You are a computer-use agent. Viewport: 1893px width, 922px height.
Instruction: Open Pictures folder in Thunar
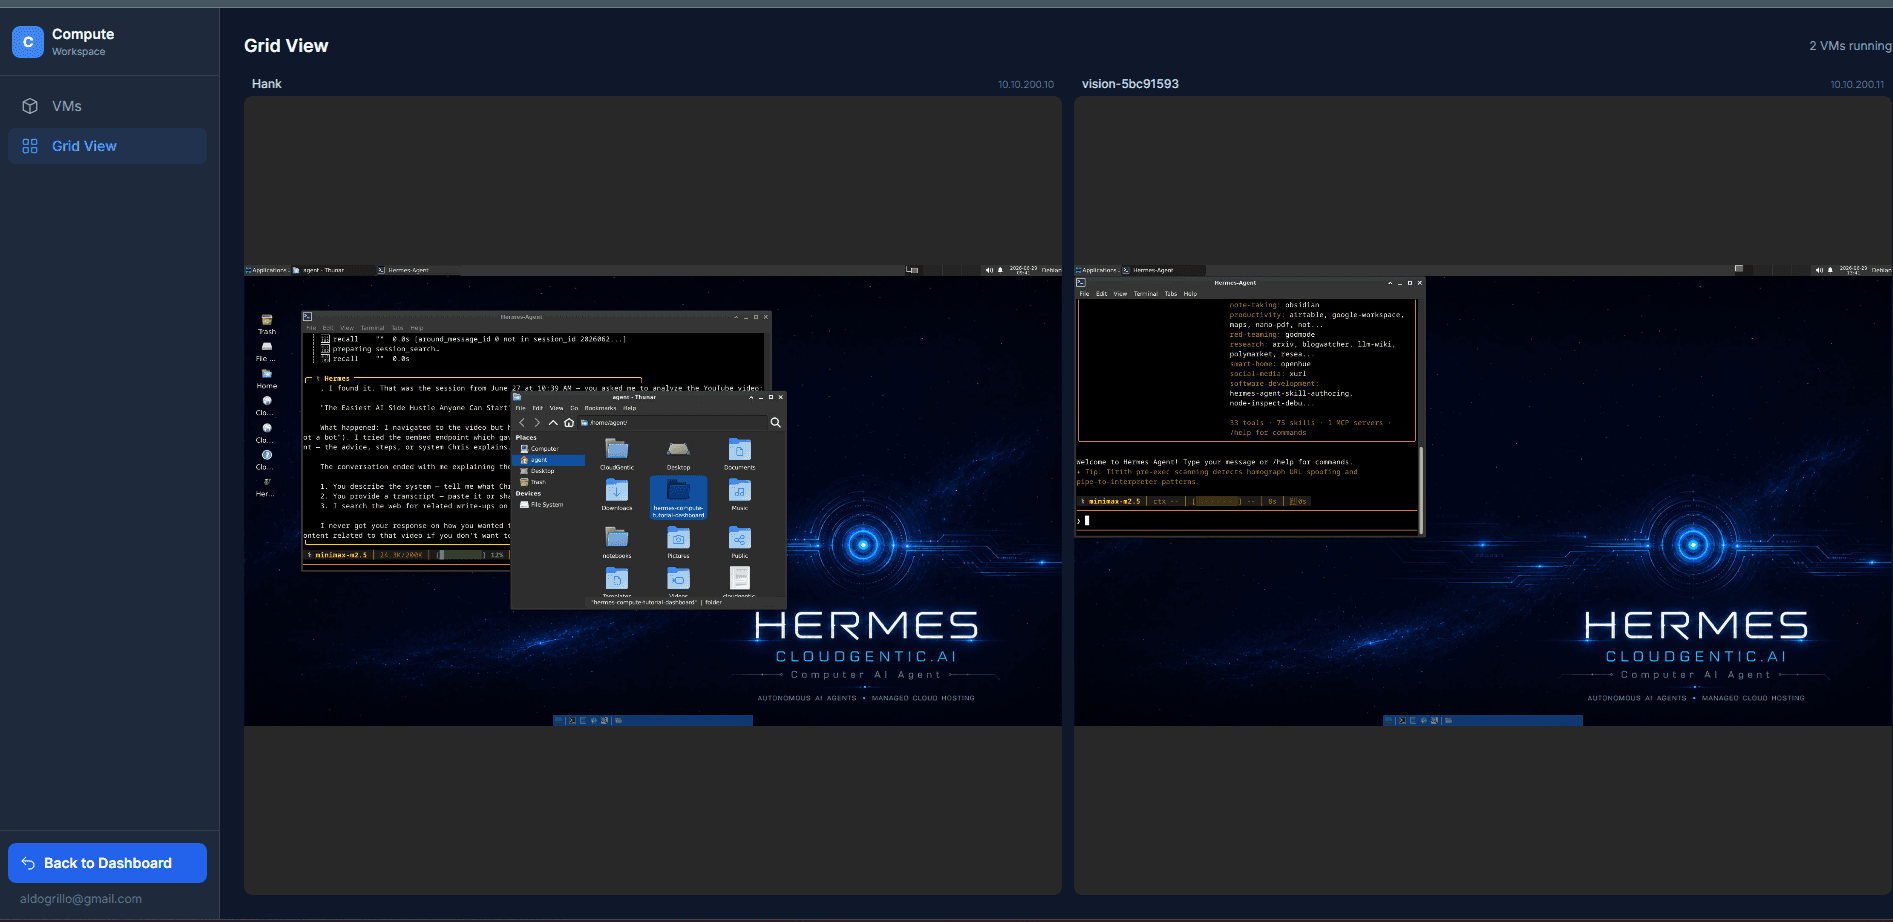click(x=678, y=543)
